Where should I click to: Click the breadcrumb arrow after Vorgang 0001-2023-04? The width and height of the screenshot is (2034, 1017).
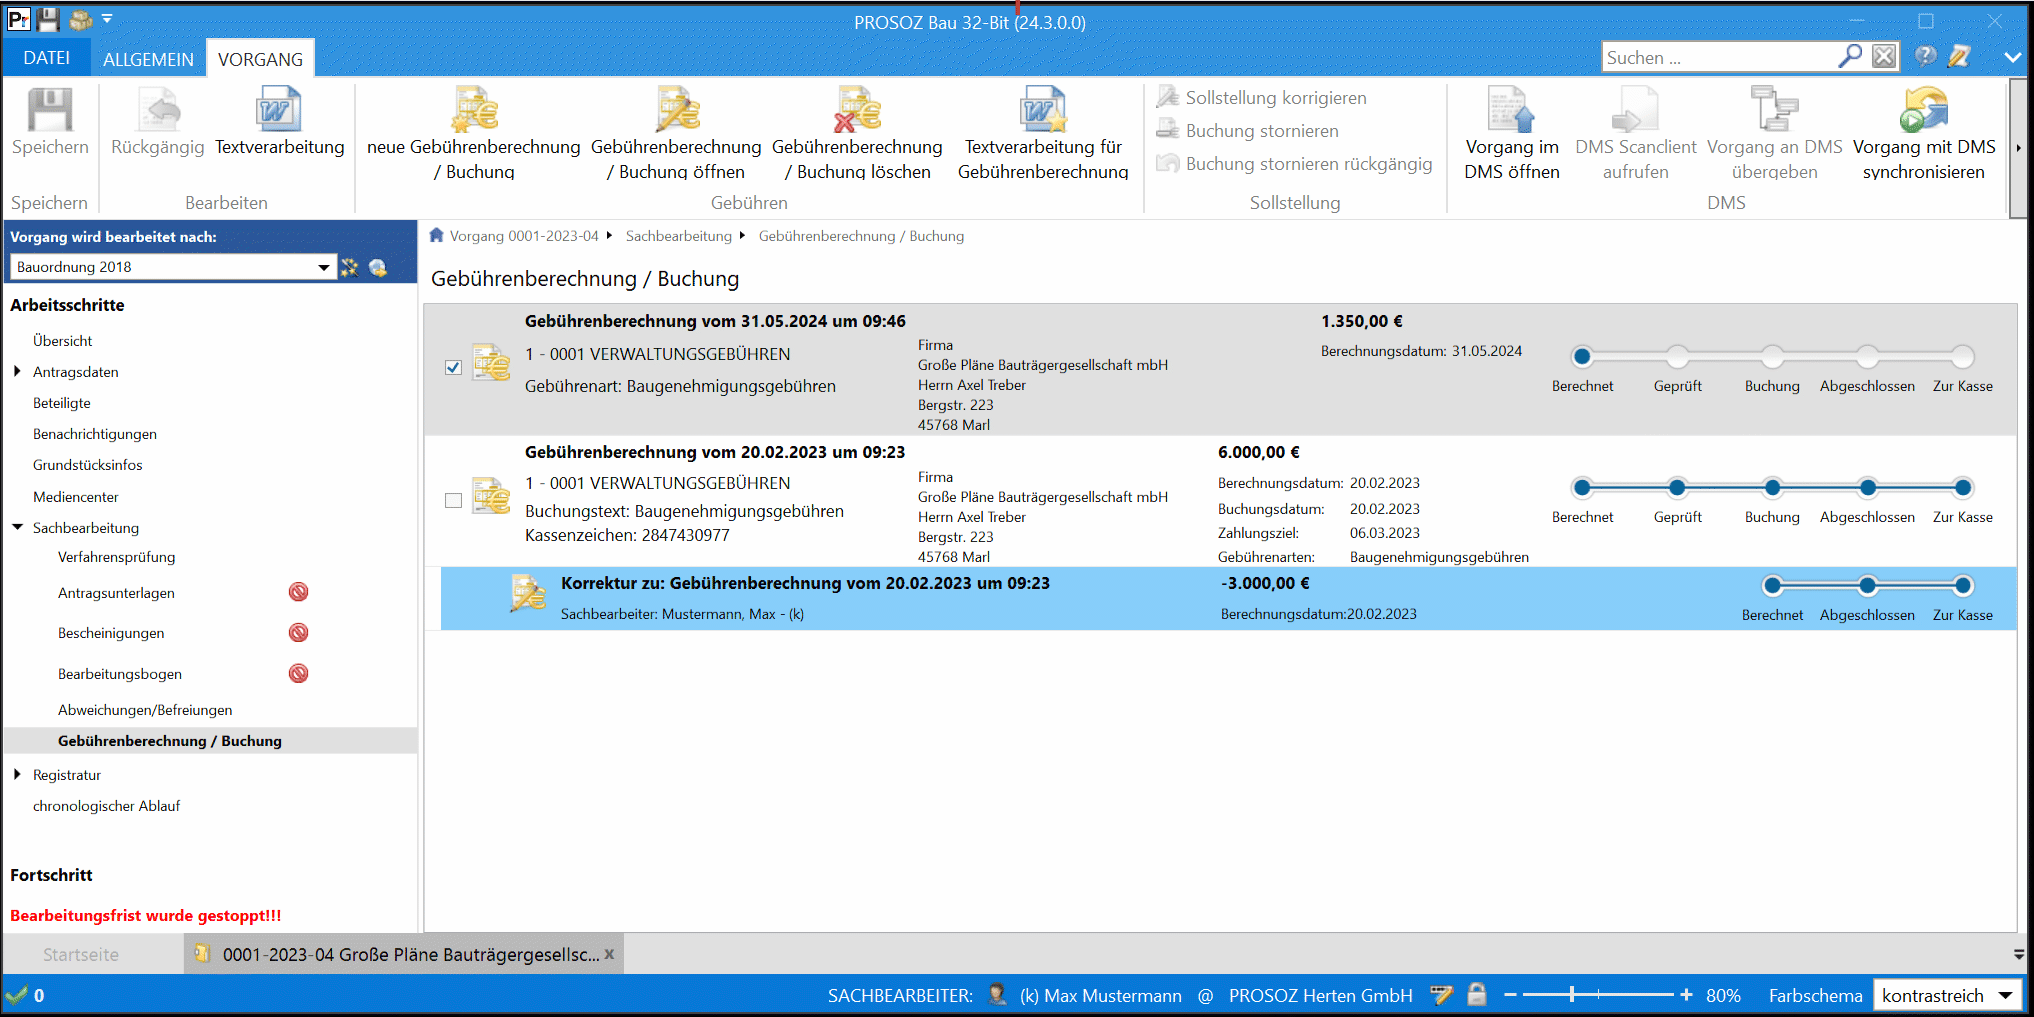[609, 235]
